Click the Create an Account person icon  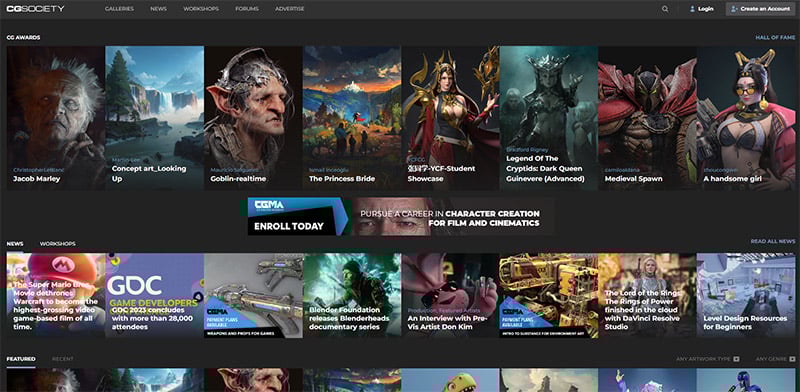[734, 9]
